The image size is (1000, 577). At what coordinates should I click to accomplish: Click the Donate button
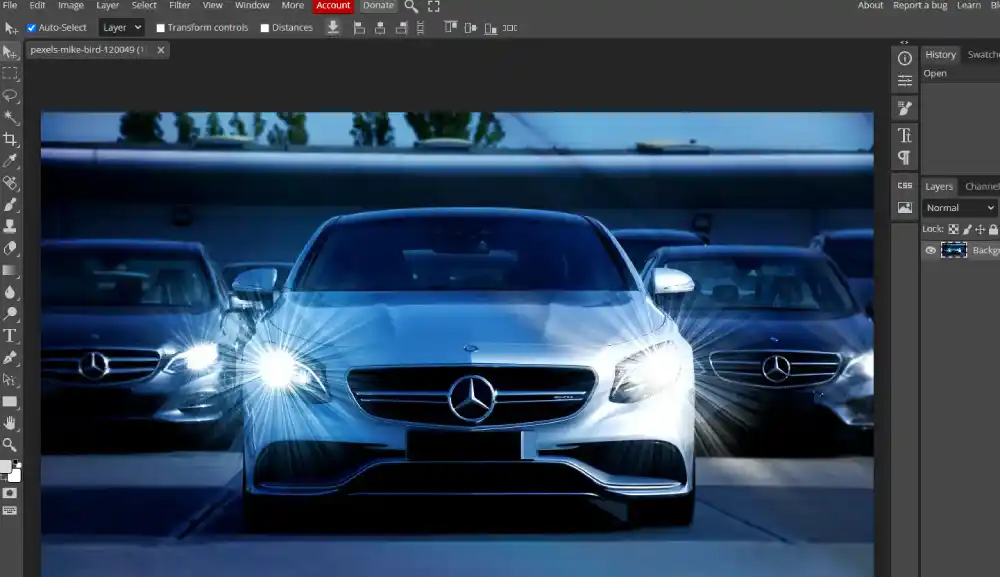click(x=378, y=6)
